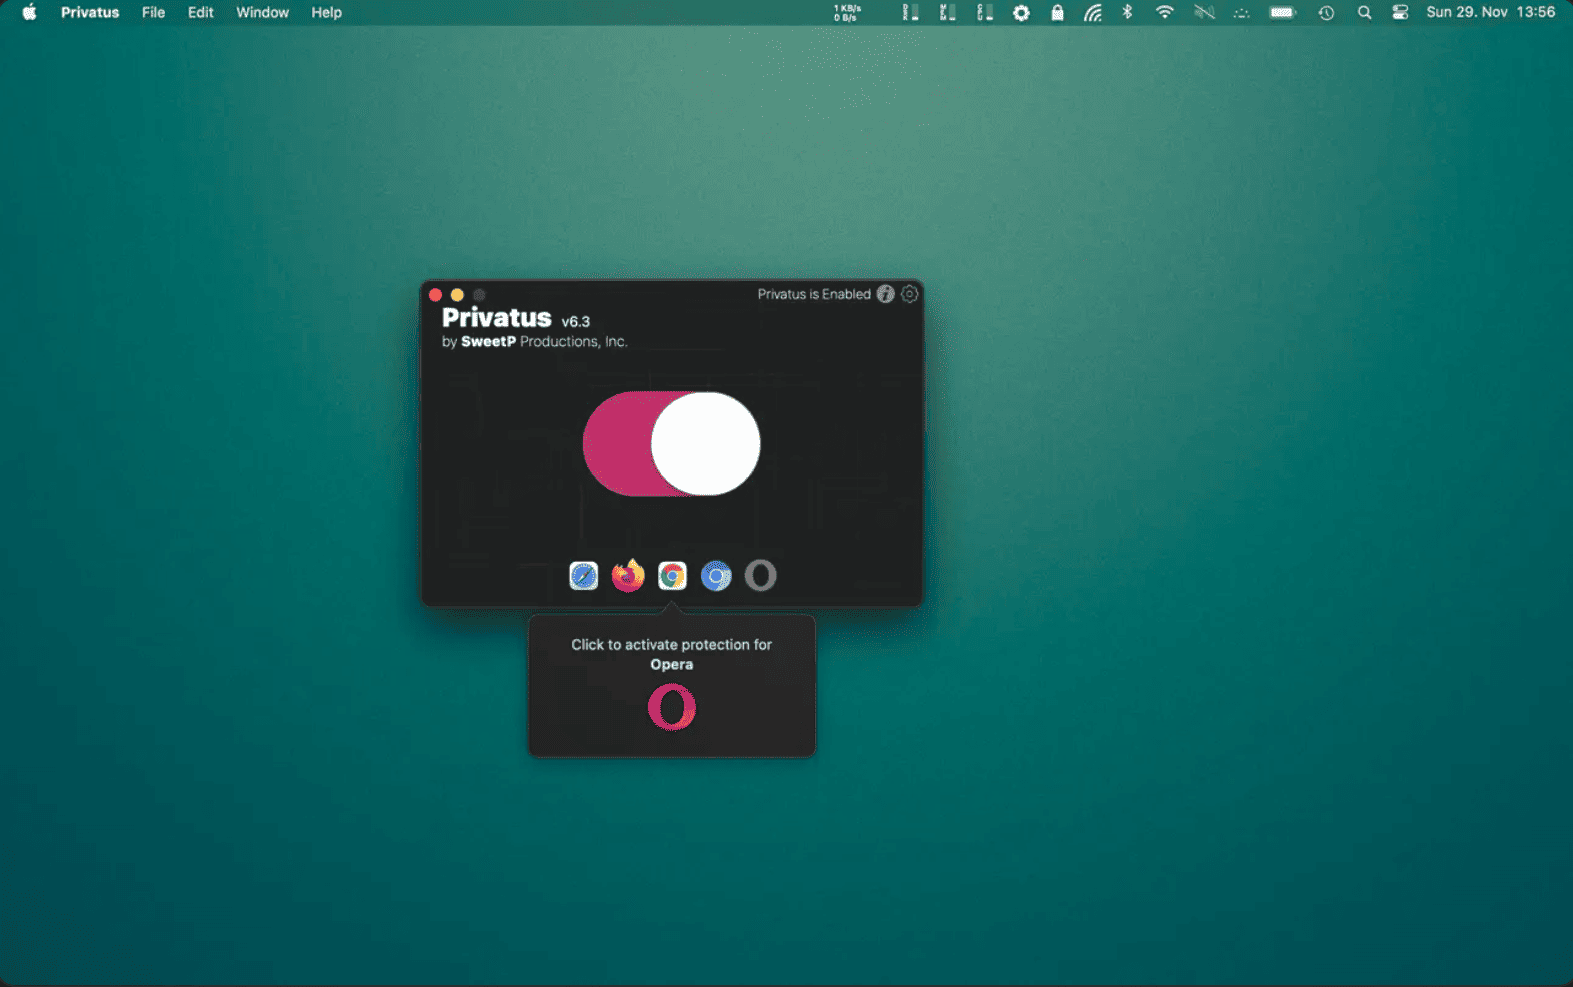Activate protection for the gray Opera icon
The height and width of the screenshot is (987, 1573).
tap(761, 575)
